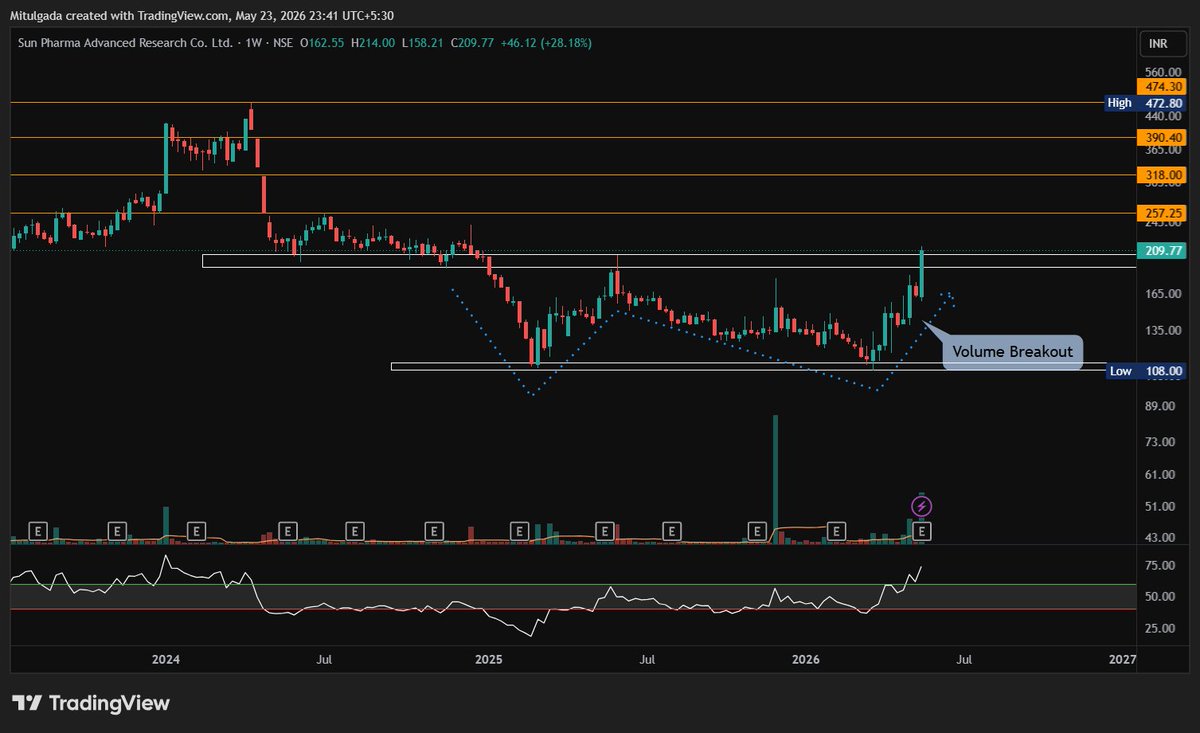Click the RSI 75.00 level value
1200x733 pixels.
[x=1159, y=565]
